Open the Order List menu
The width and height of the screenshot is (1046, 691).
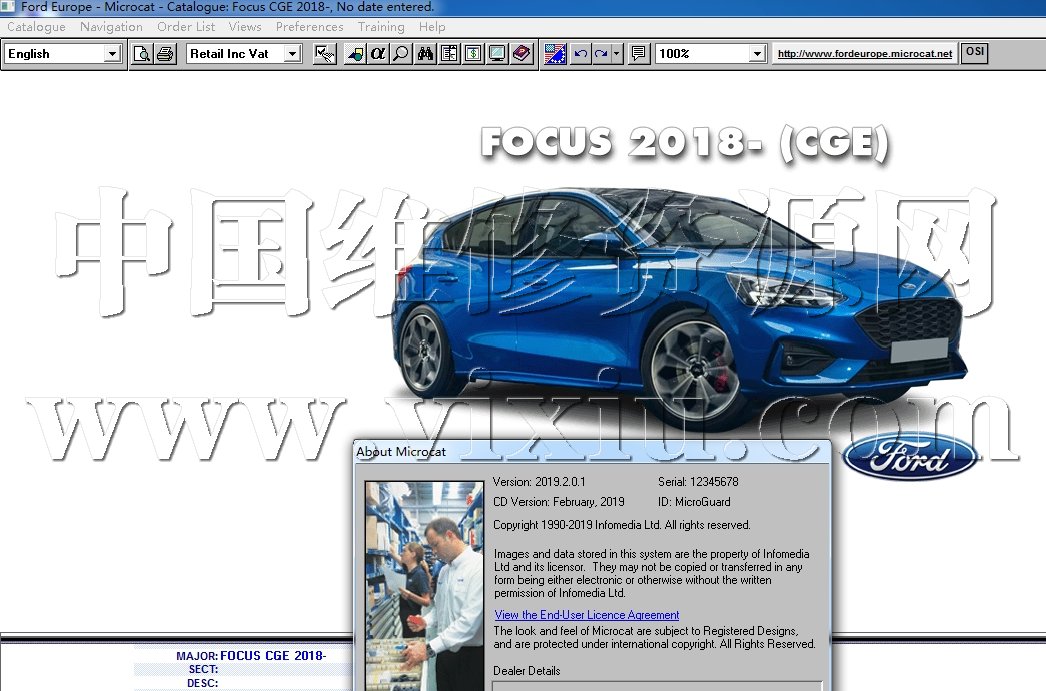[186, 27]
